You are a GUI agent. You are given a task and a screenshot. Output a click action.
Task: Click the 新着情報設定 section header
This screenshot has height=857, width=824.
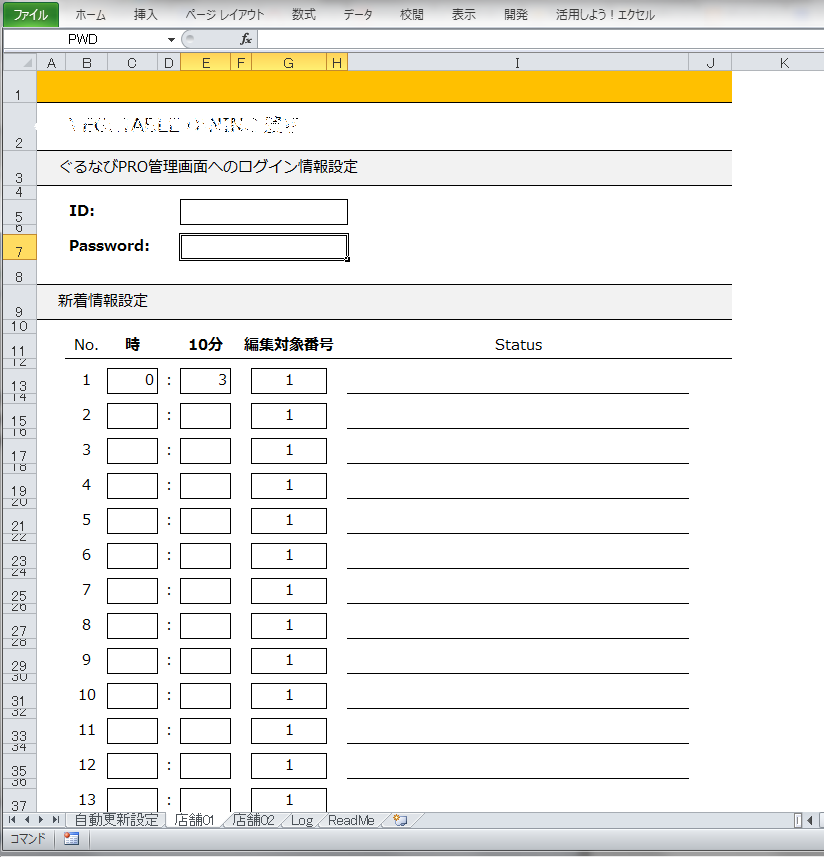103,301
